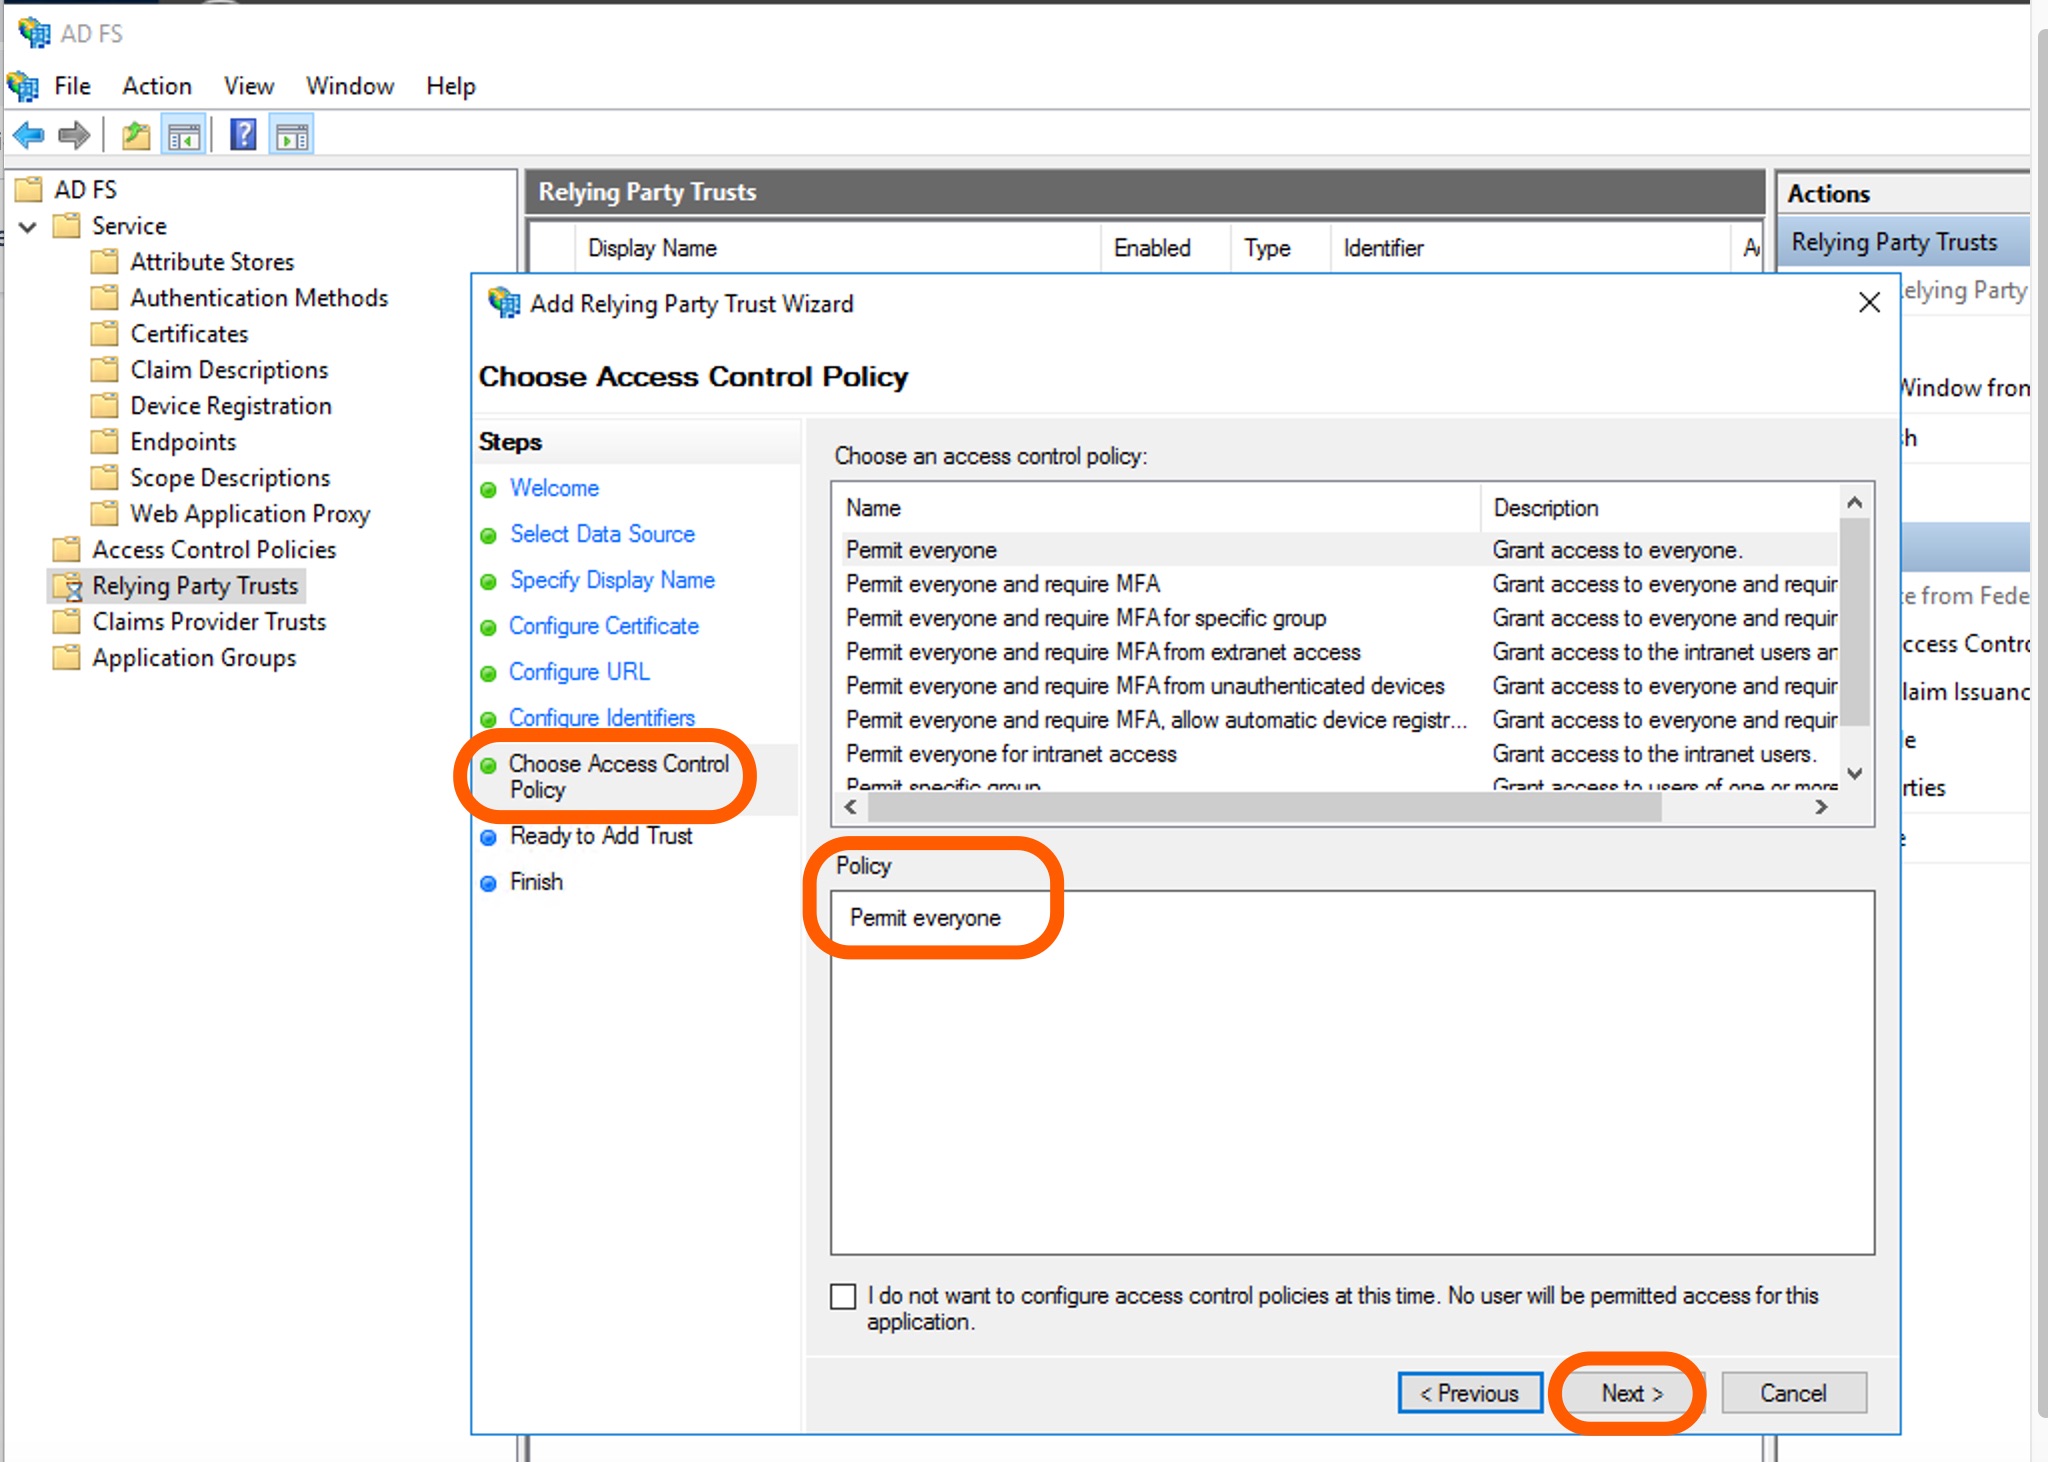This screenshot has height=1462, width=2048.
Task: Click the blue Help toolbar icon
Action: [243, 135]
